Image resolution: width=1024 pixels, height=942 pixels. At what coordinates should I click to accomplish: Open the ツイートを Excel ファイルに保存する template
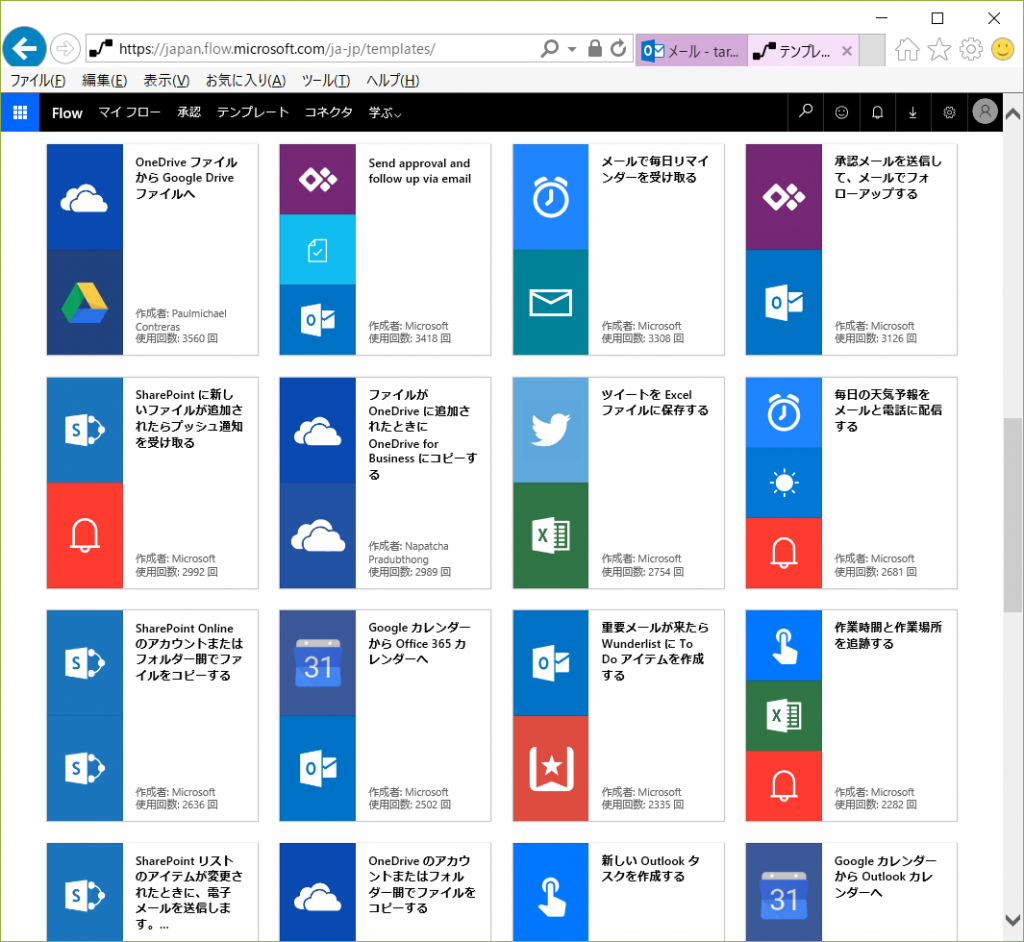[x=618, y=482]
